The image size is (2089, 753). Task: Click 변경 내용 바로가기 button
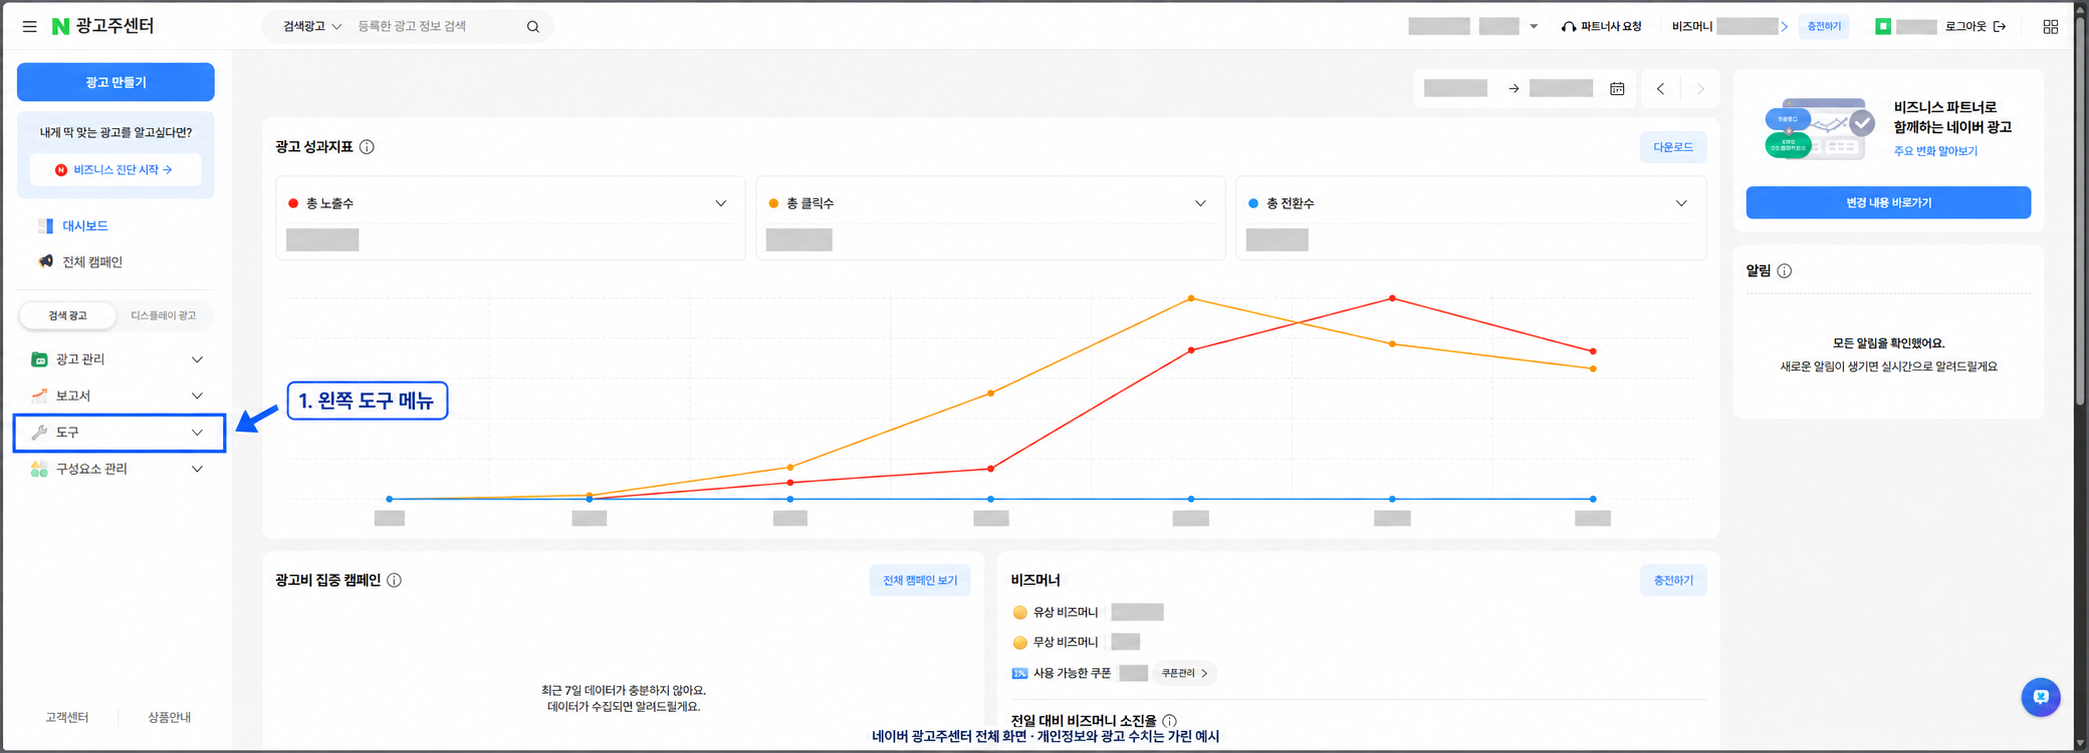click(1888, 203)
